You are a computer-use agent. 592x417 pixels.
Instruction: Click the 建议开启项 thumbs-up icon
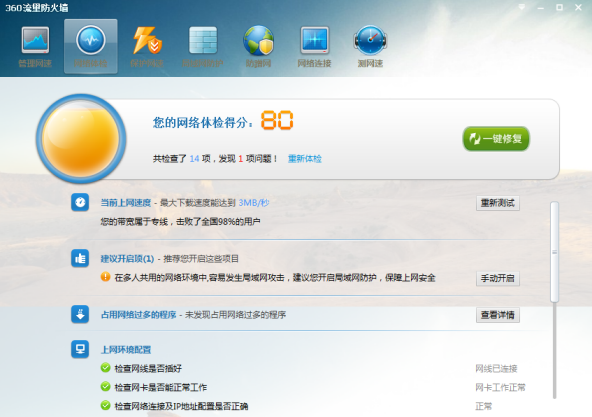click(80, 258)
